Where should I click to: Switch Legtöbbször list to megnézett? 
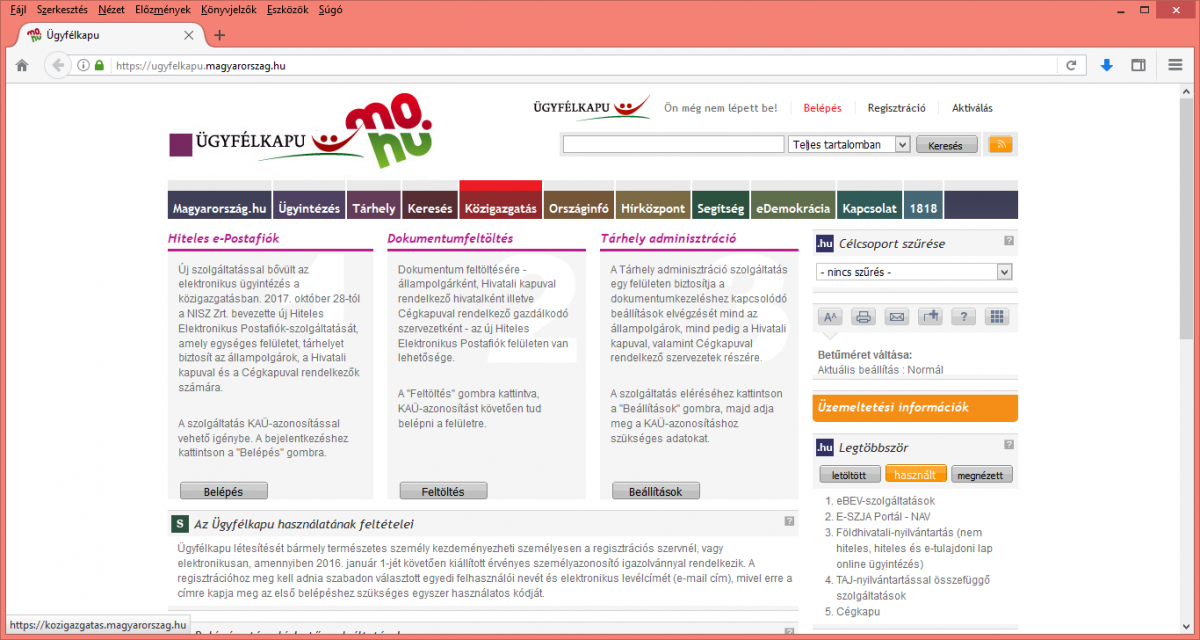pyautogui.click(x=983, y=474)
